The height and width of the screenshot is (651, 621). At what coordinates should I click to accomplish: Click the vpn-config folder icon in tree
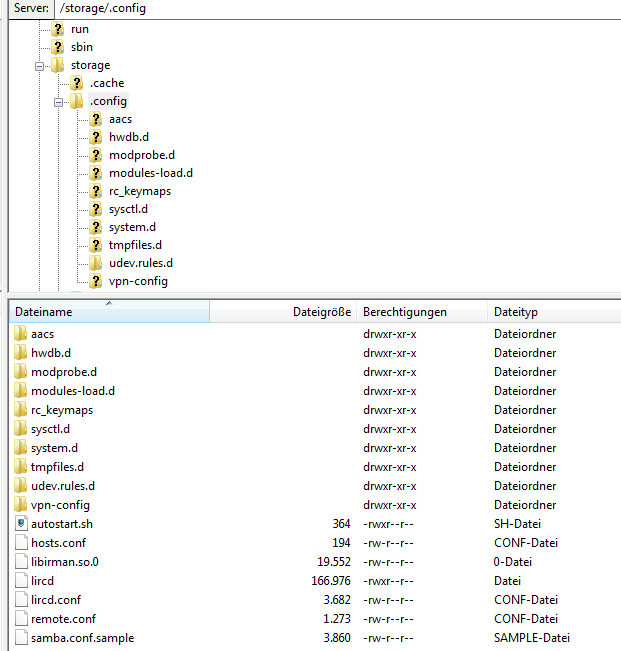point(96,281)
